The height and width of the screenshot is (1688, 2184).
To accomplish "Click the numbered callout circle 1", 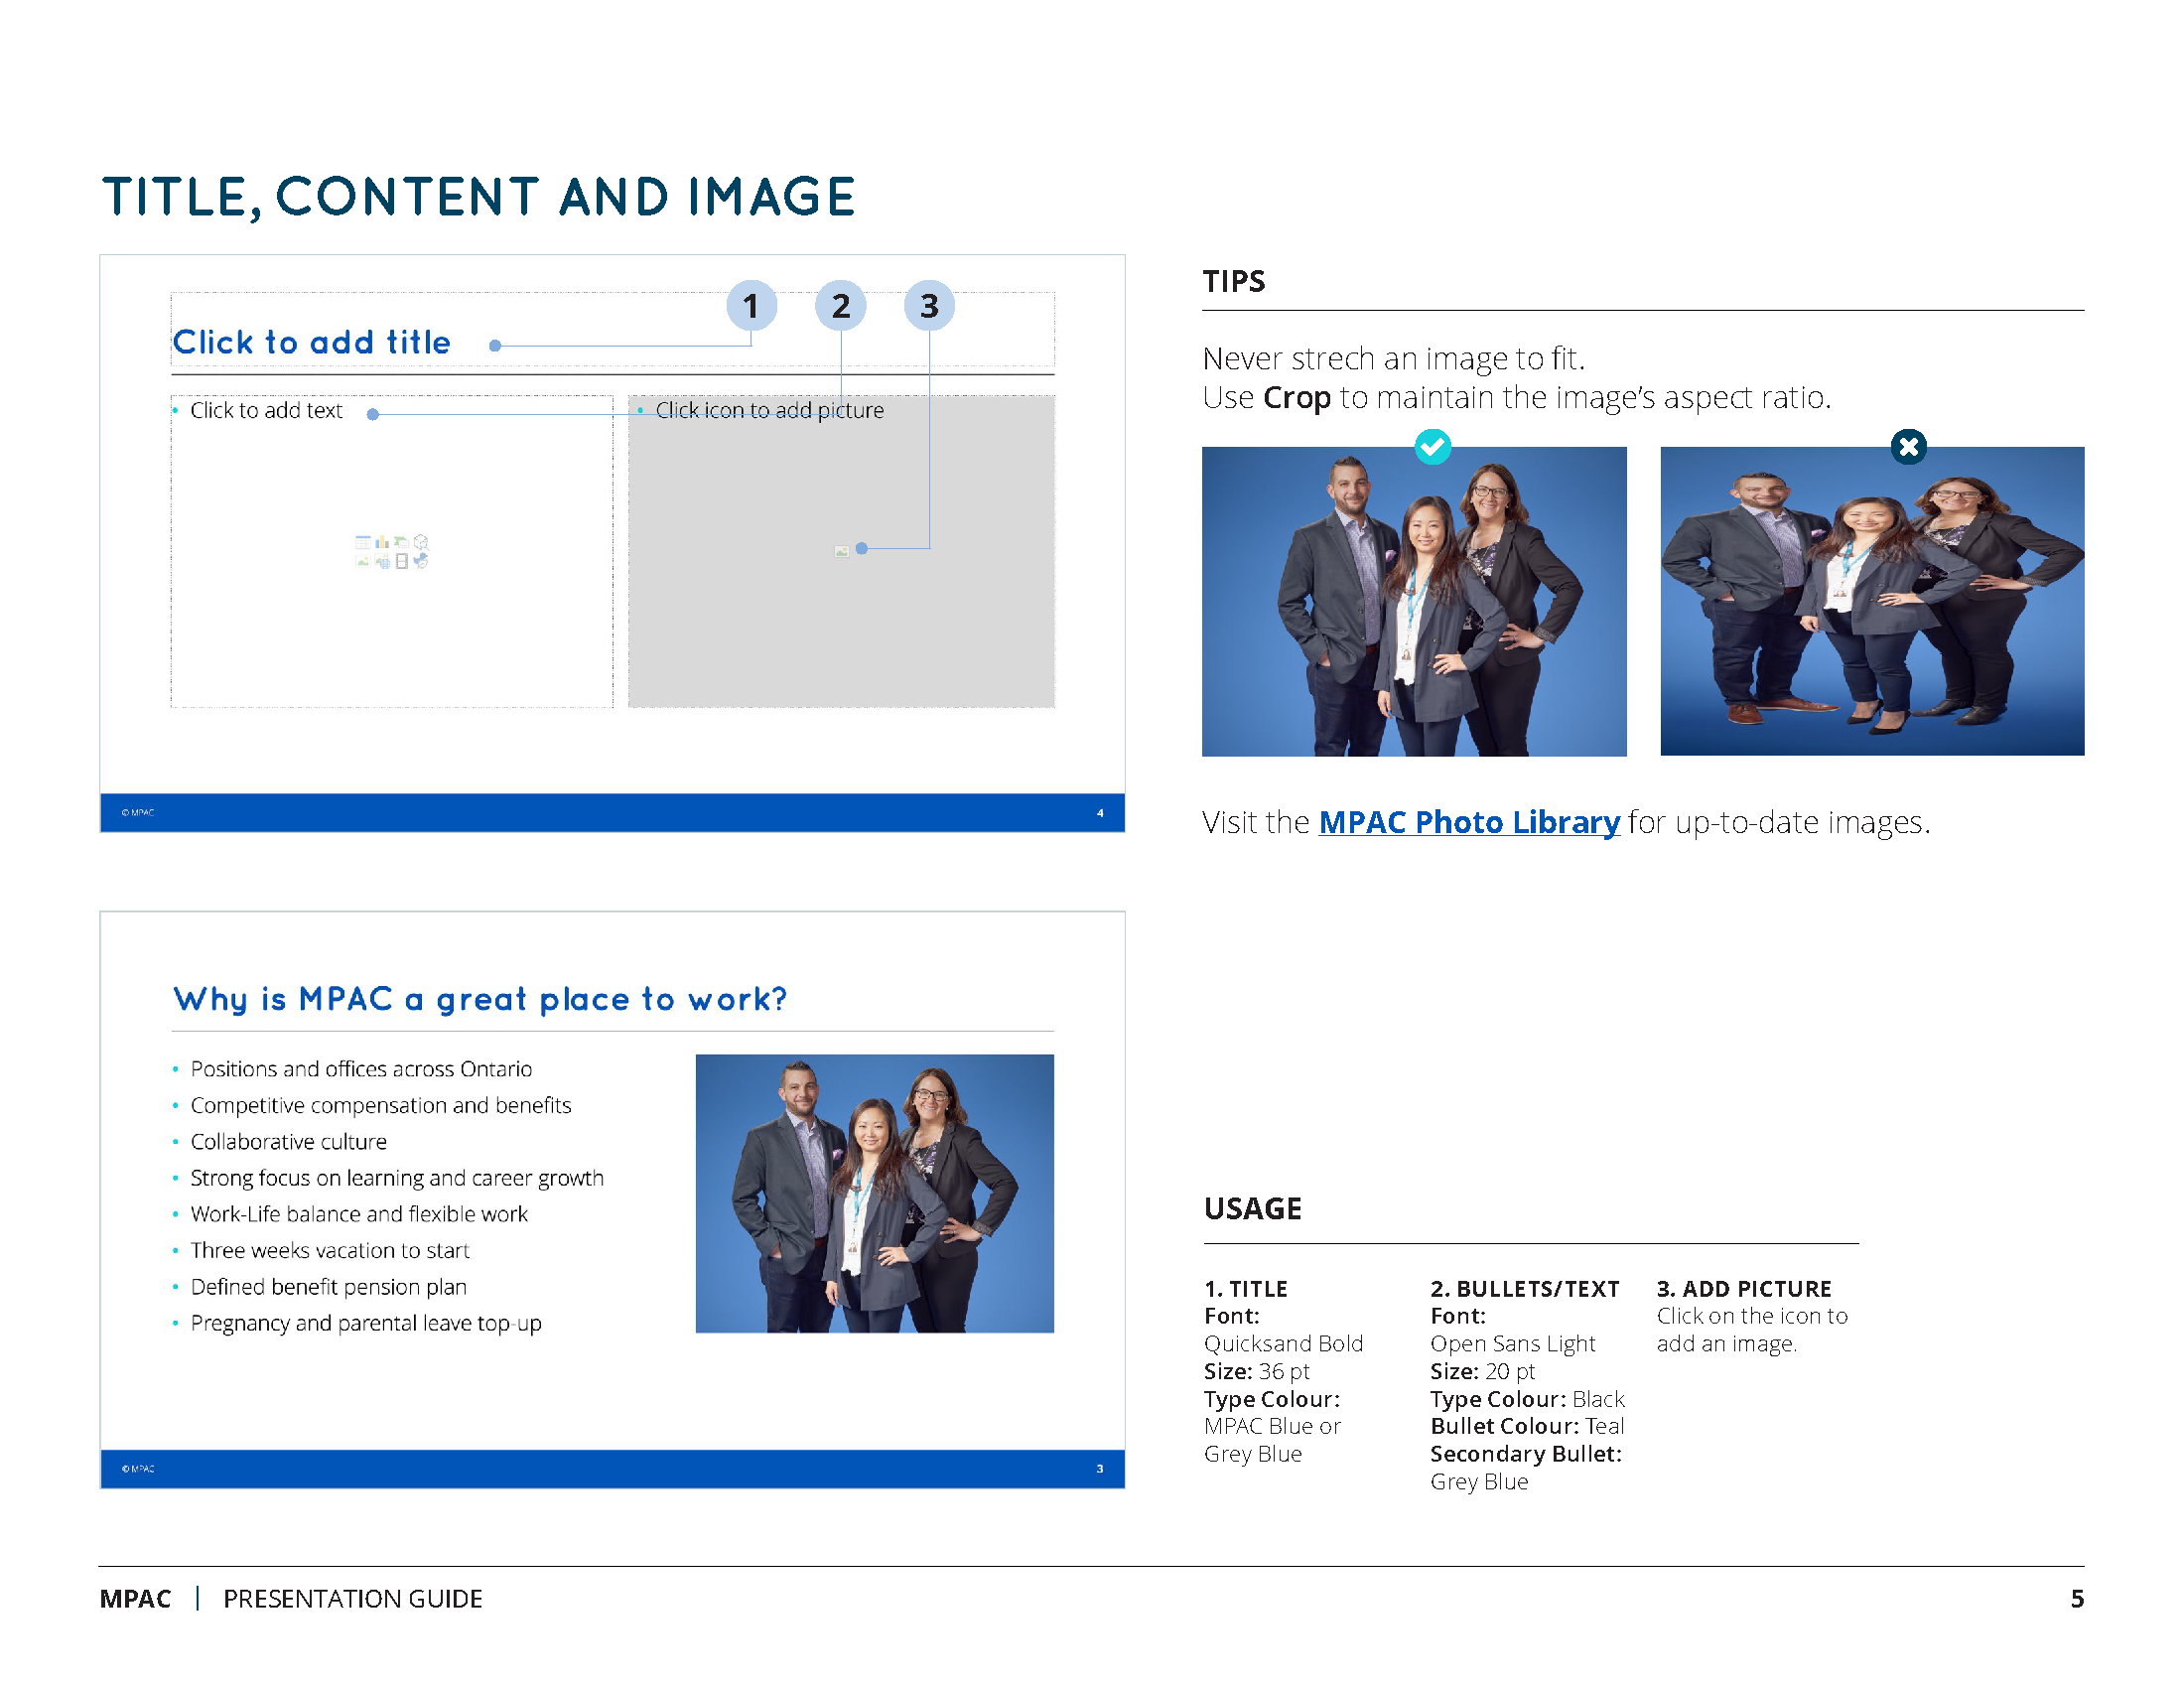I will coord(751,306).
